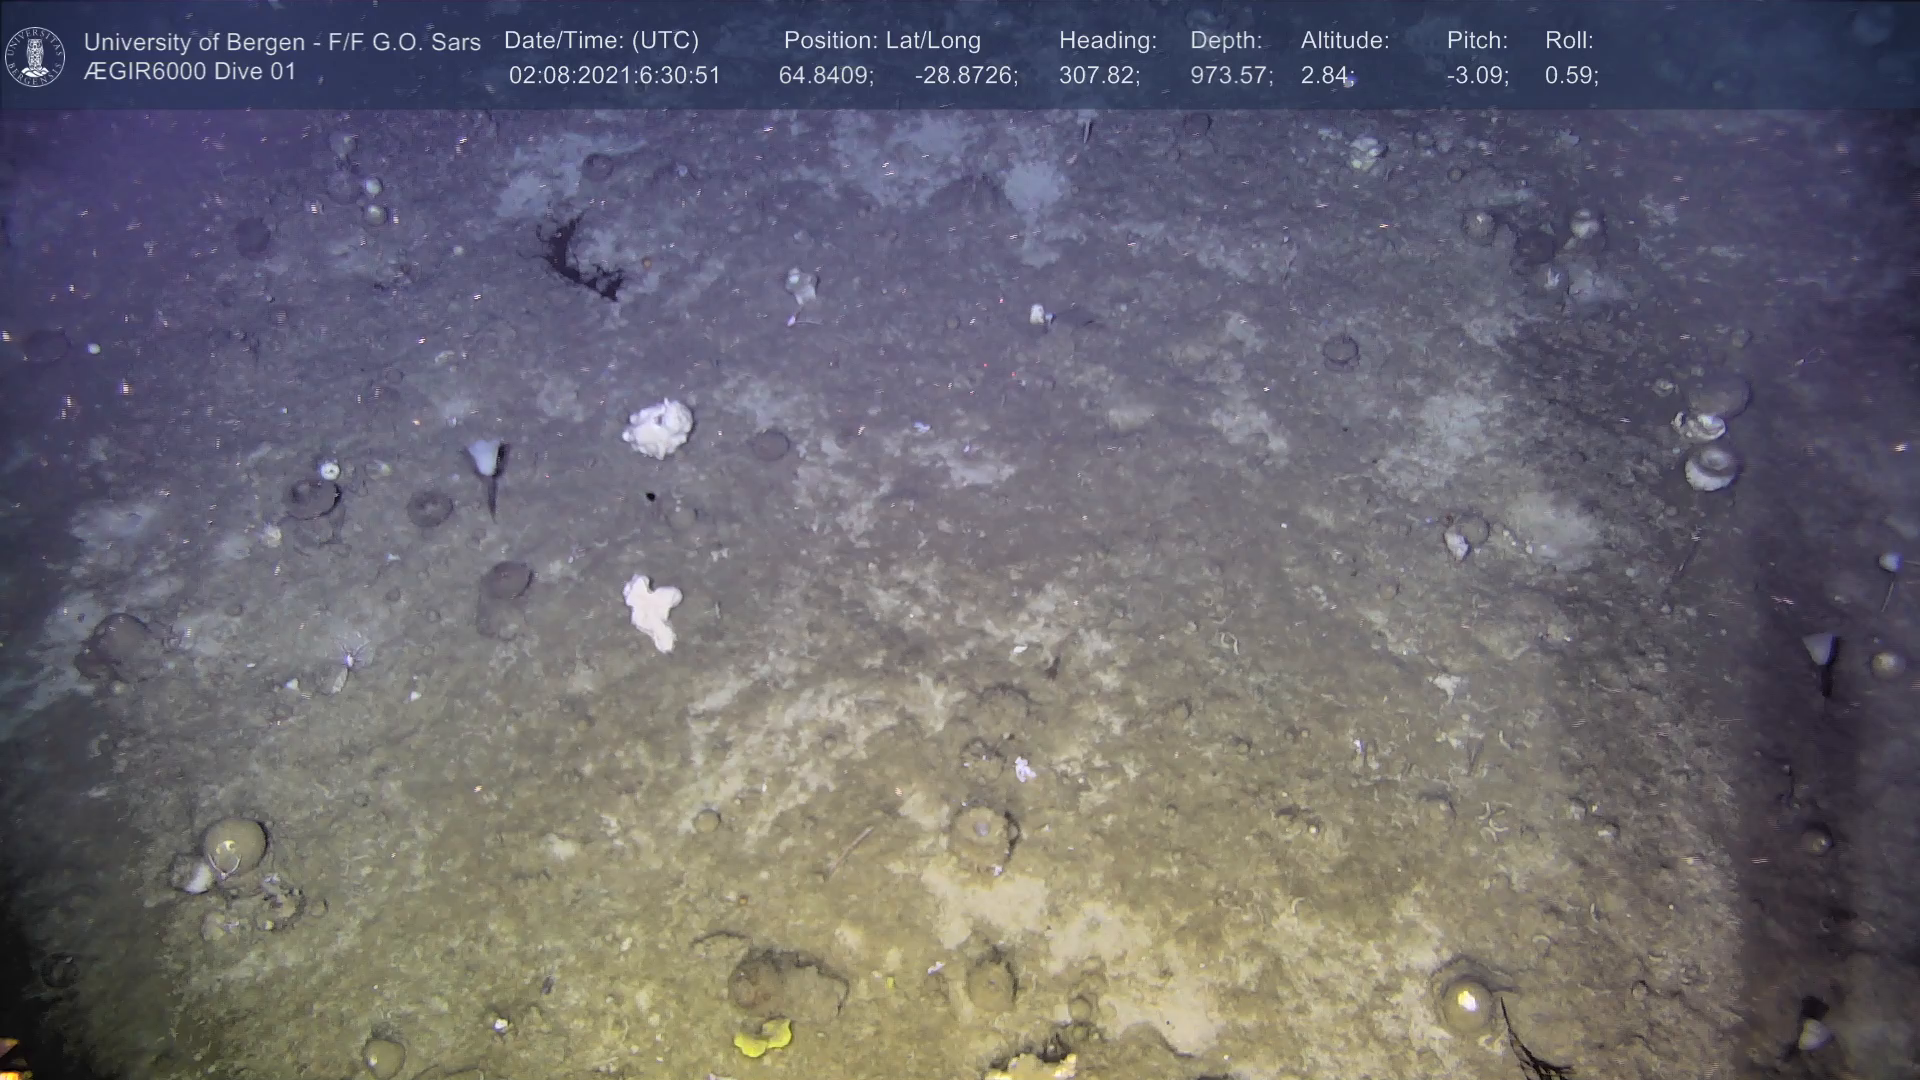Click the Heading: label

[1107, 41]
